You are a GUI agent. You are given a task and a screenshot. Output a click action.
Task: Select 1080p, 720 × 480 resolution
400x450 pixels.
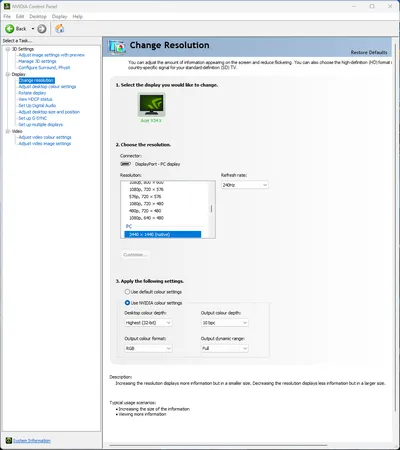coord(146,204)
